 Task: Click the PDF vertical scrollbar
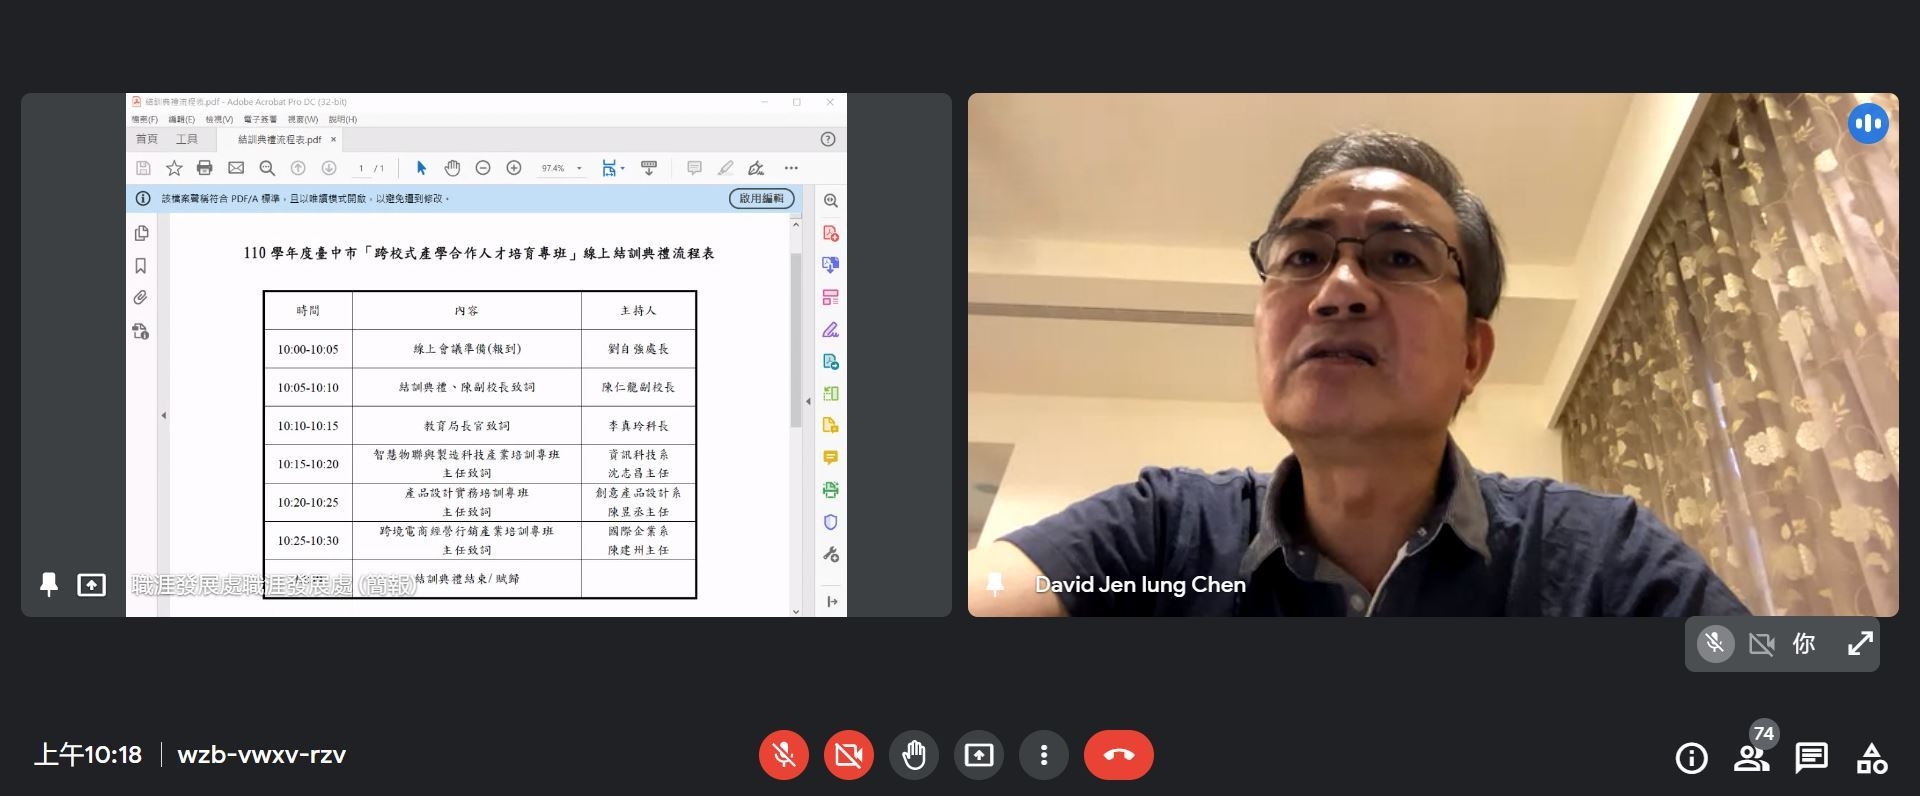pyautogui.click(x=796, y=340)
